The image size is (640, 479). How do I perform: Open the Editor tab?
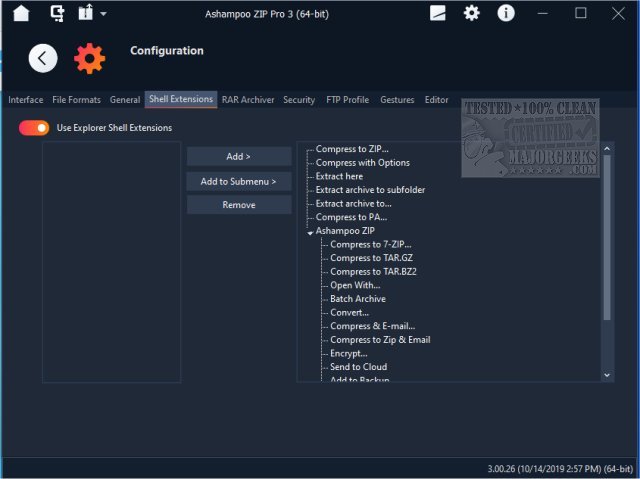coord(436,100)
